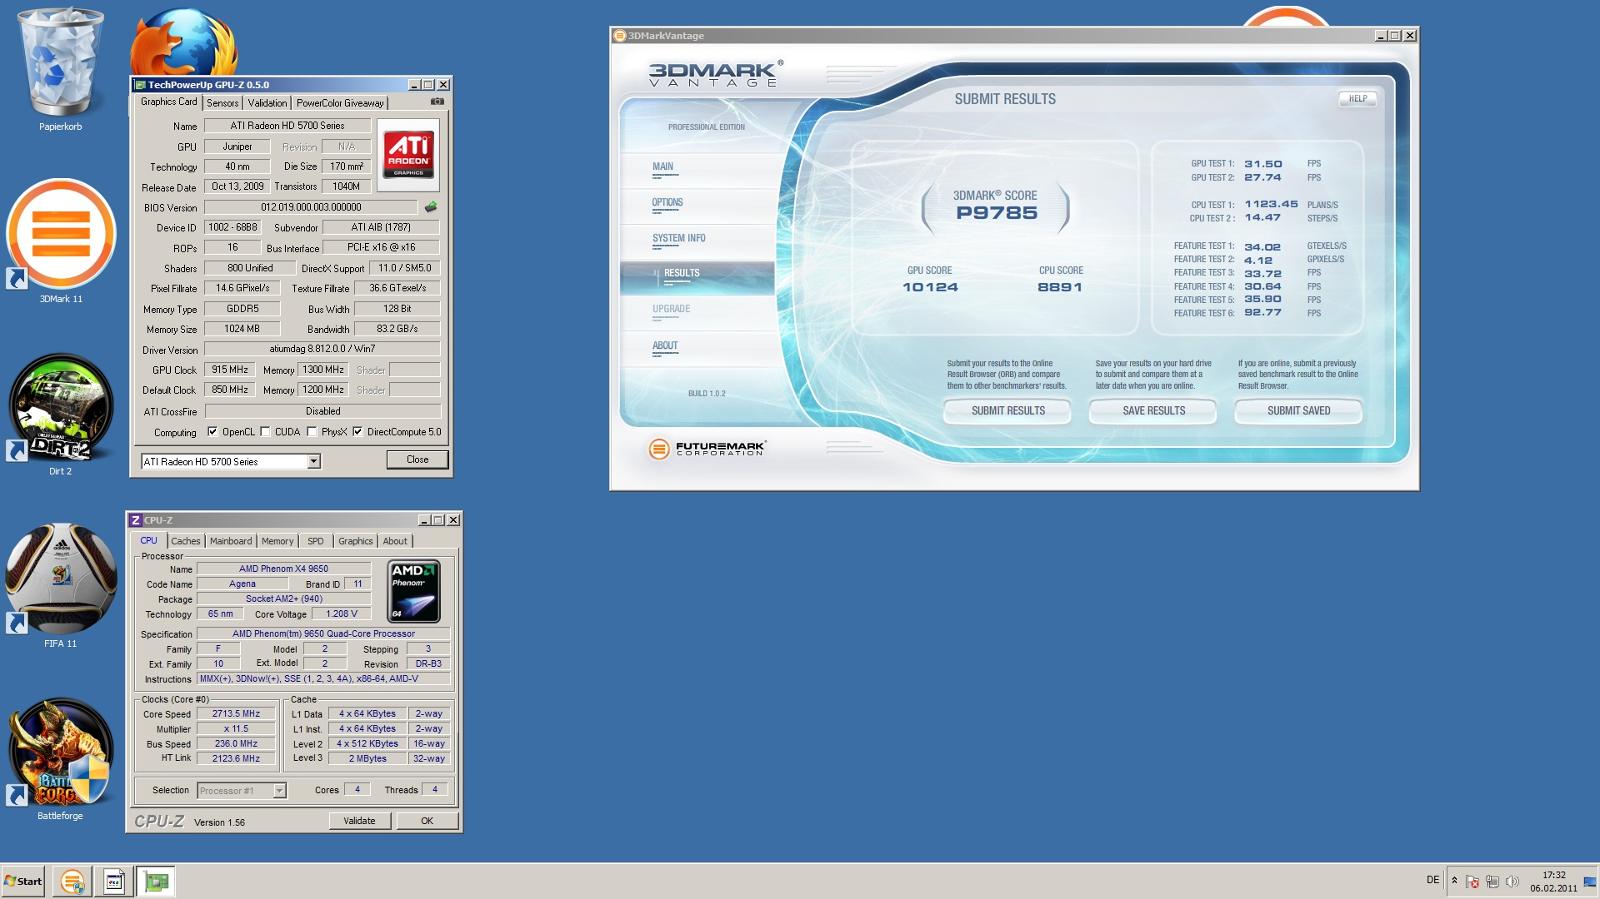Open the PowerColor Giveaway tab
Viewport: 1600px width, 899px height.
(340, 103)
